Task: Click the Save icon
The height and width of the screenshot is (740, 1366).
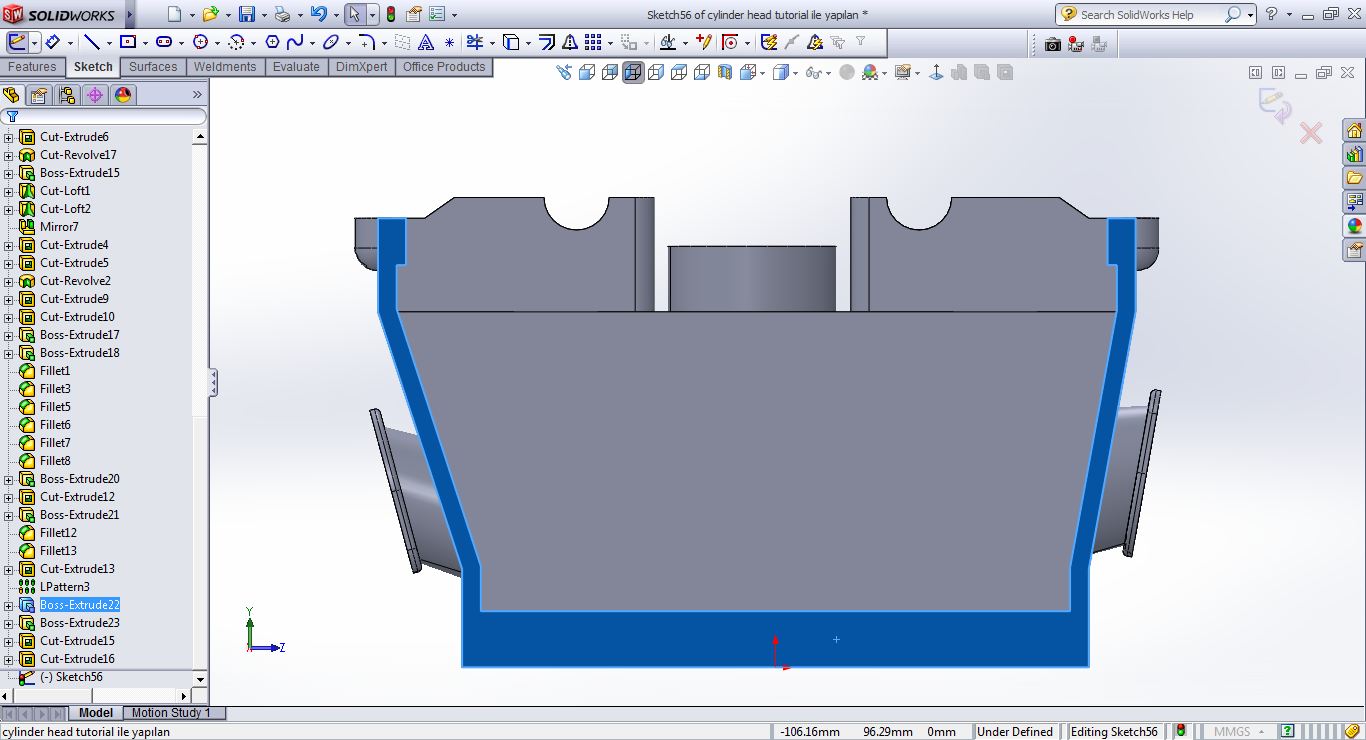Action: pyautogui.click(x=246, y=15)
